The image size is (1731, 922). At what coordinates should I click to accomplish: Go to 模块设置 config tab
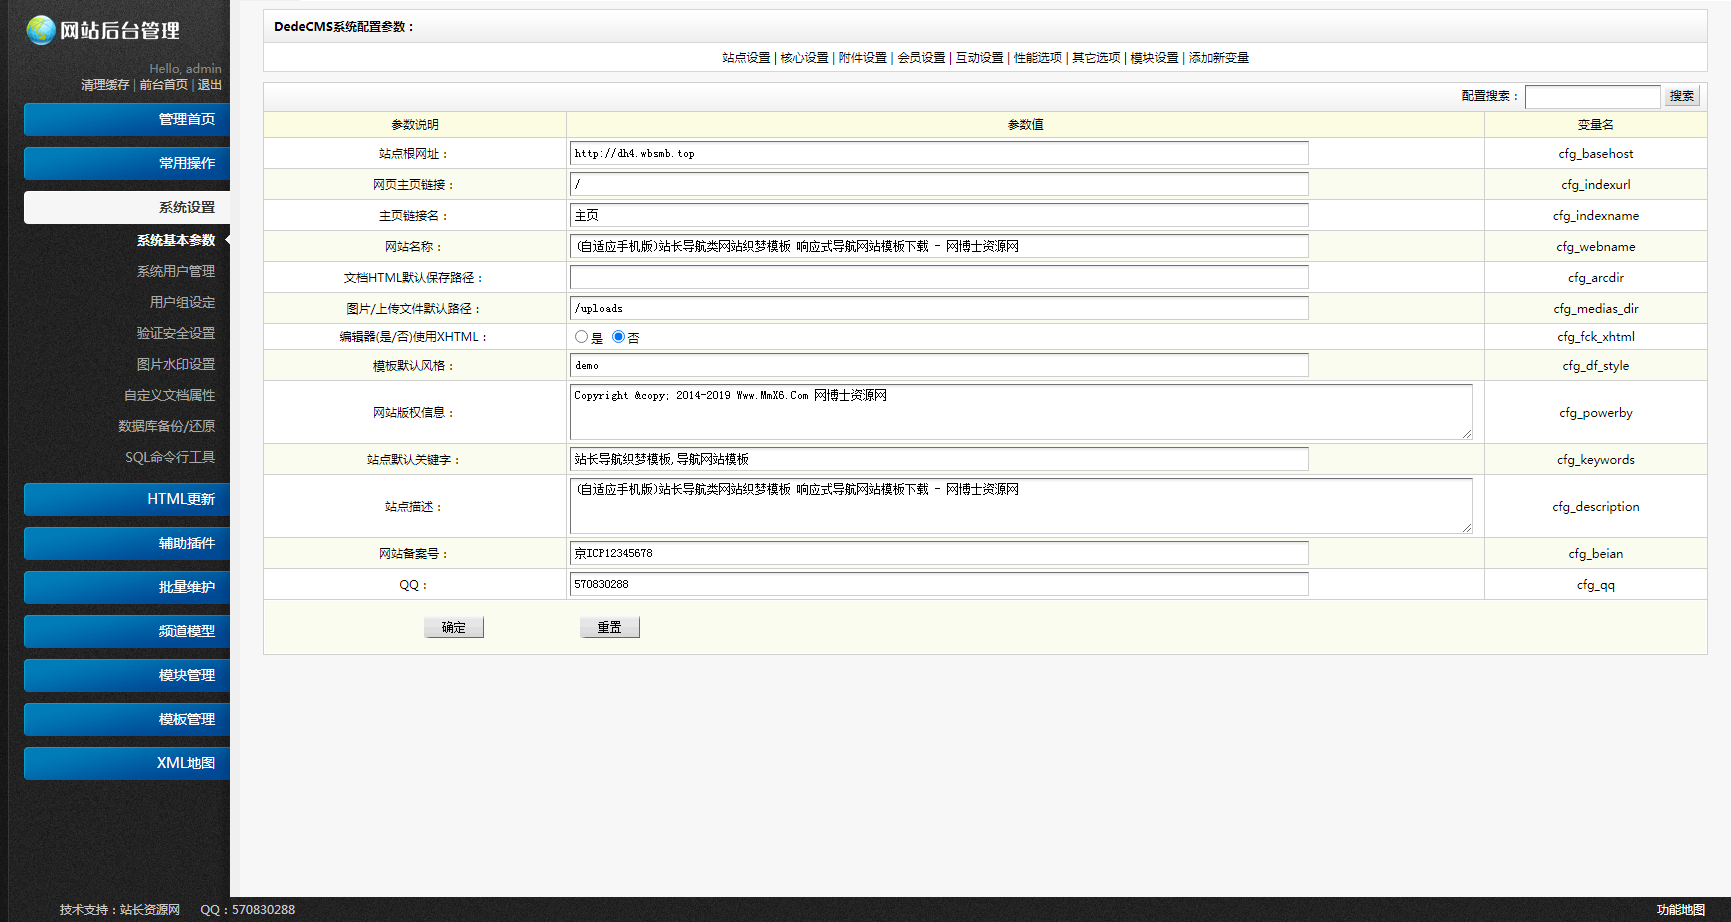pyautogui.click(x=1154, y=58)
